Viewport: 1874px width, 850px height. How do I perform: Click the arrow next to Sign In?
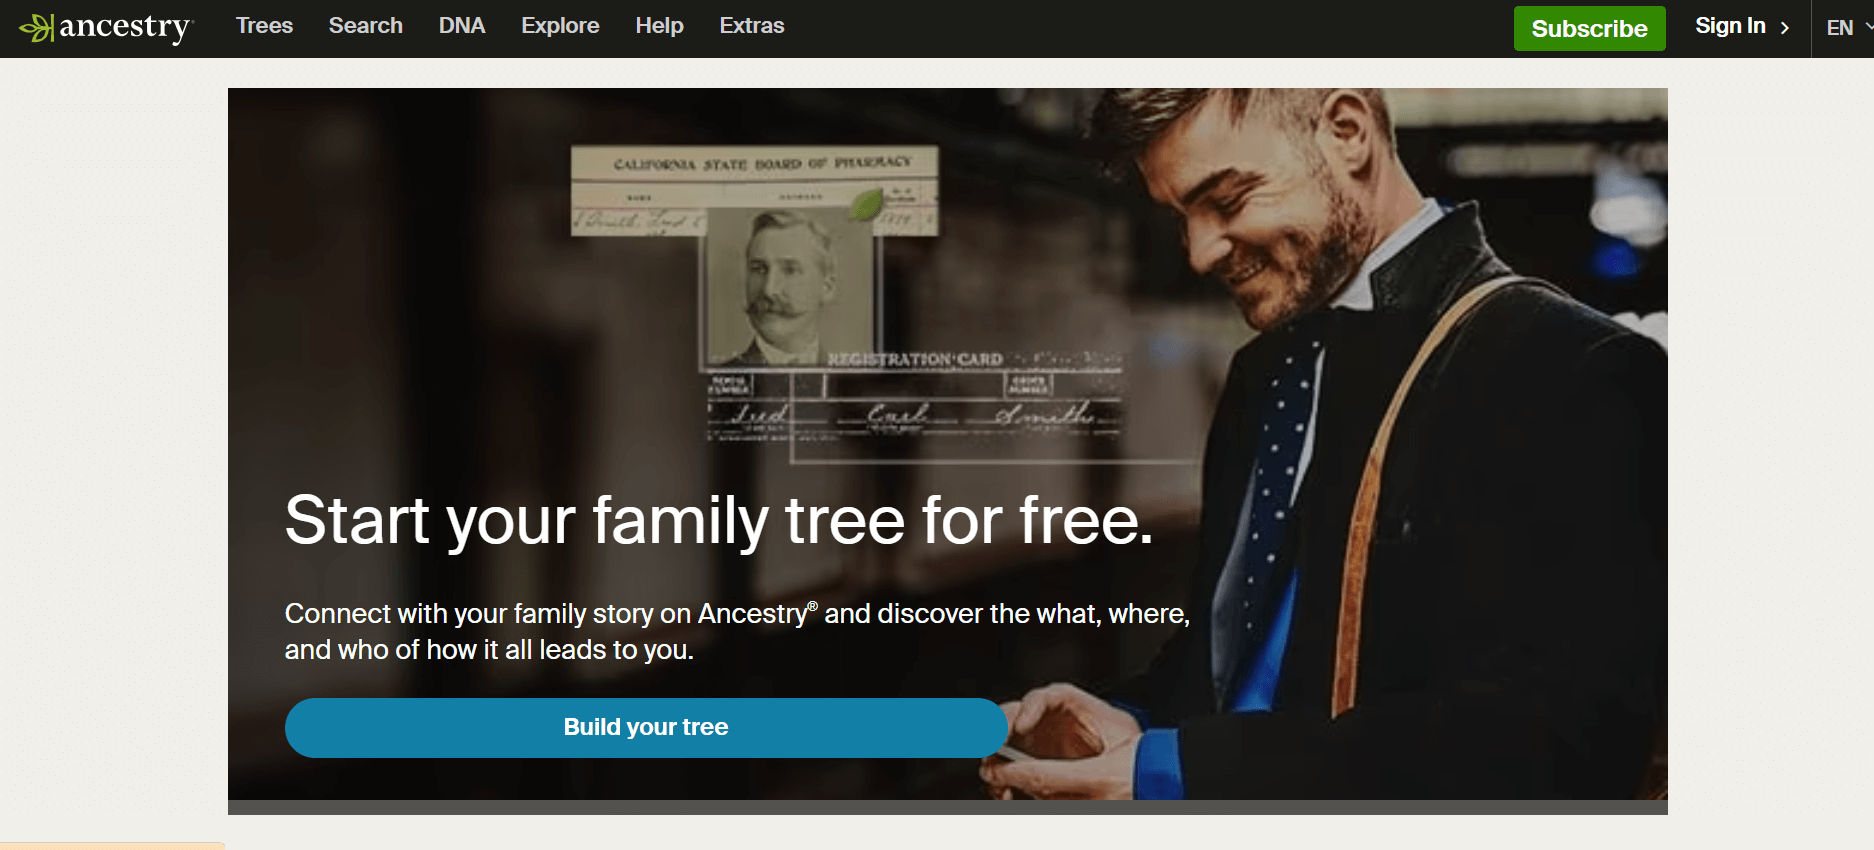point(1785,28)
